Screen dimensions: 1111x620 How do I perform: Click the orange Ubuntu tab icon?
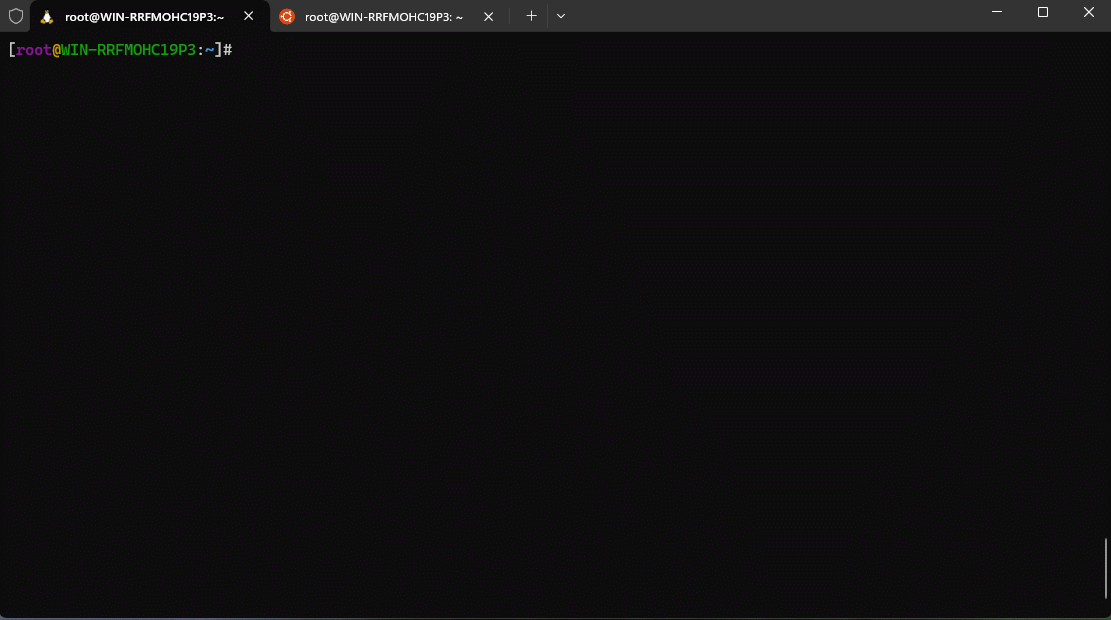[x=287, y=17]
